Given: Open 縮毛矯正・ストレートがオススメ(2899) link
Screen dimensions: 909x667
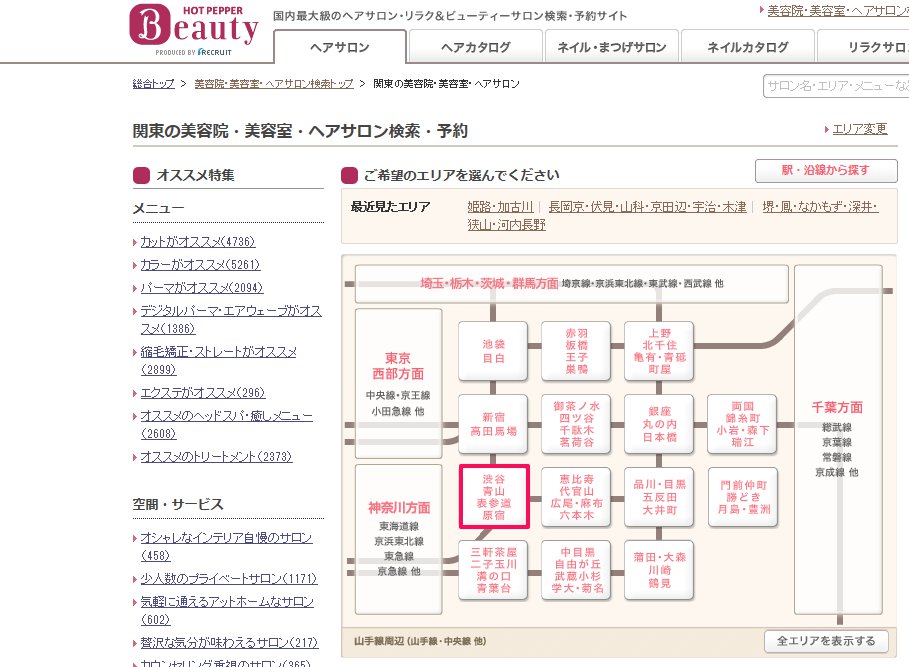Looking at the screenshot, I should click(219, 360).
